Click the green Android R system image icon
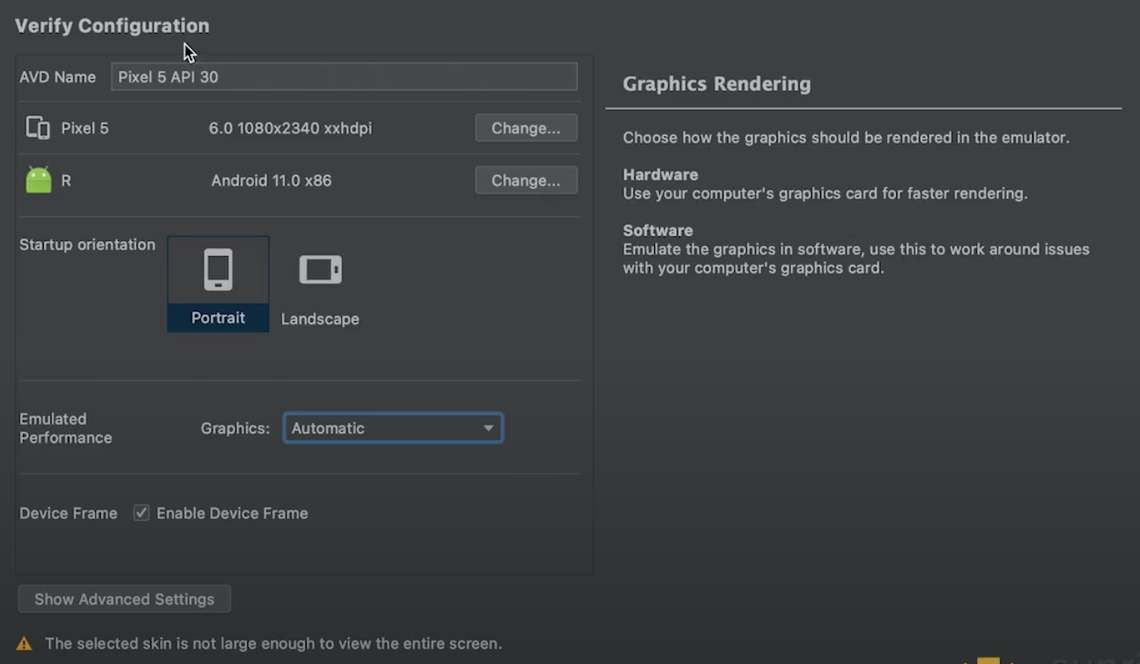 (x=39, y=180)
